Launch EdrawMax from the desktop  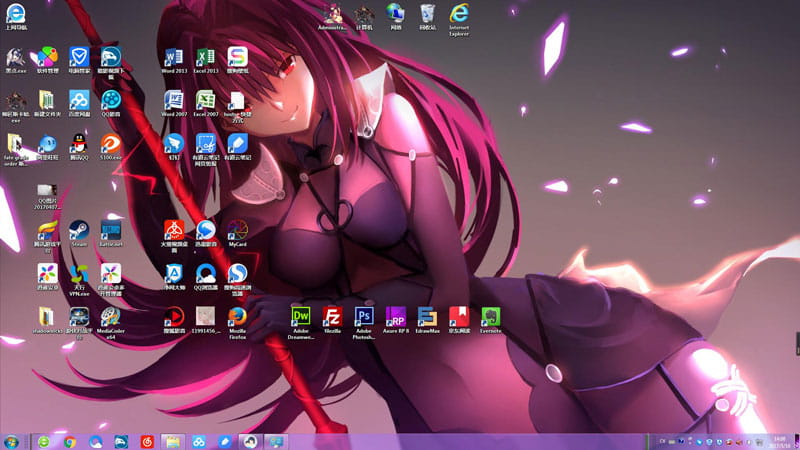click(427, 317)
